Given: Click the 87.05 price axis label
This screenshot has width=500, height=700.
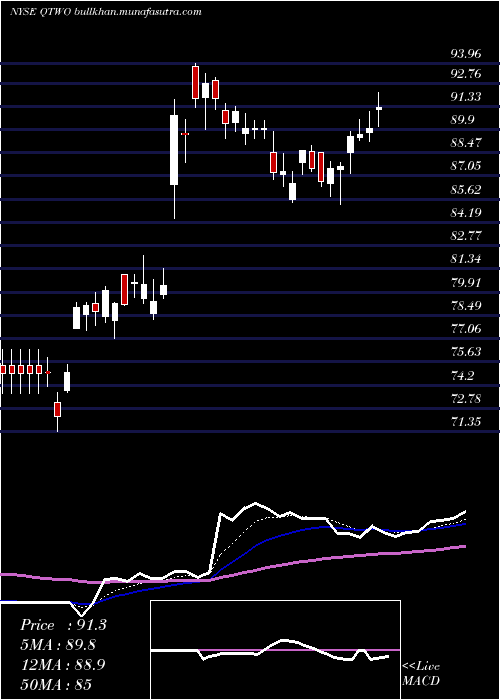Looking at the screenshot, I should tap(466, 166).
